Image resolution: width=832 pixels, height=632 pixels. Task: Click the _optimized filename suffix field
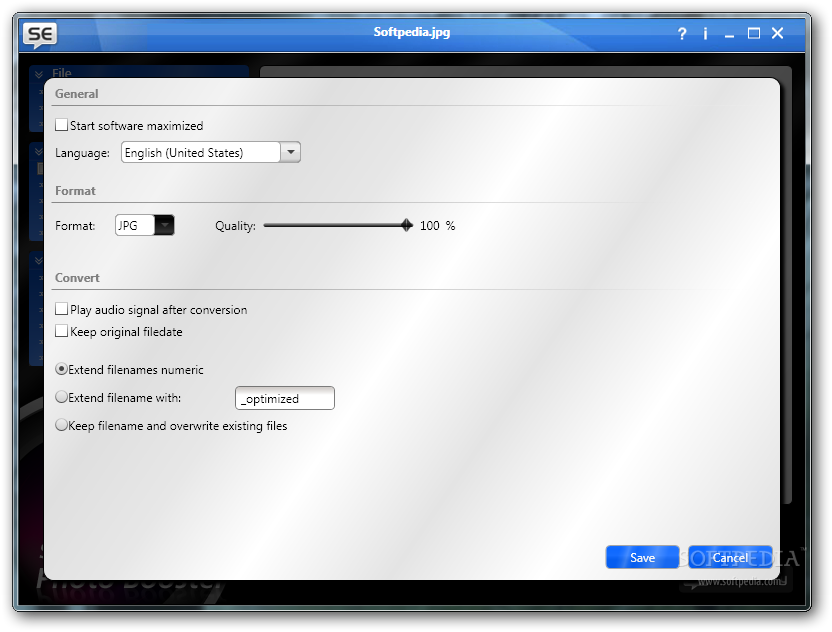click(x=284, y=398)
